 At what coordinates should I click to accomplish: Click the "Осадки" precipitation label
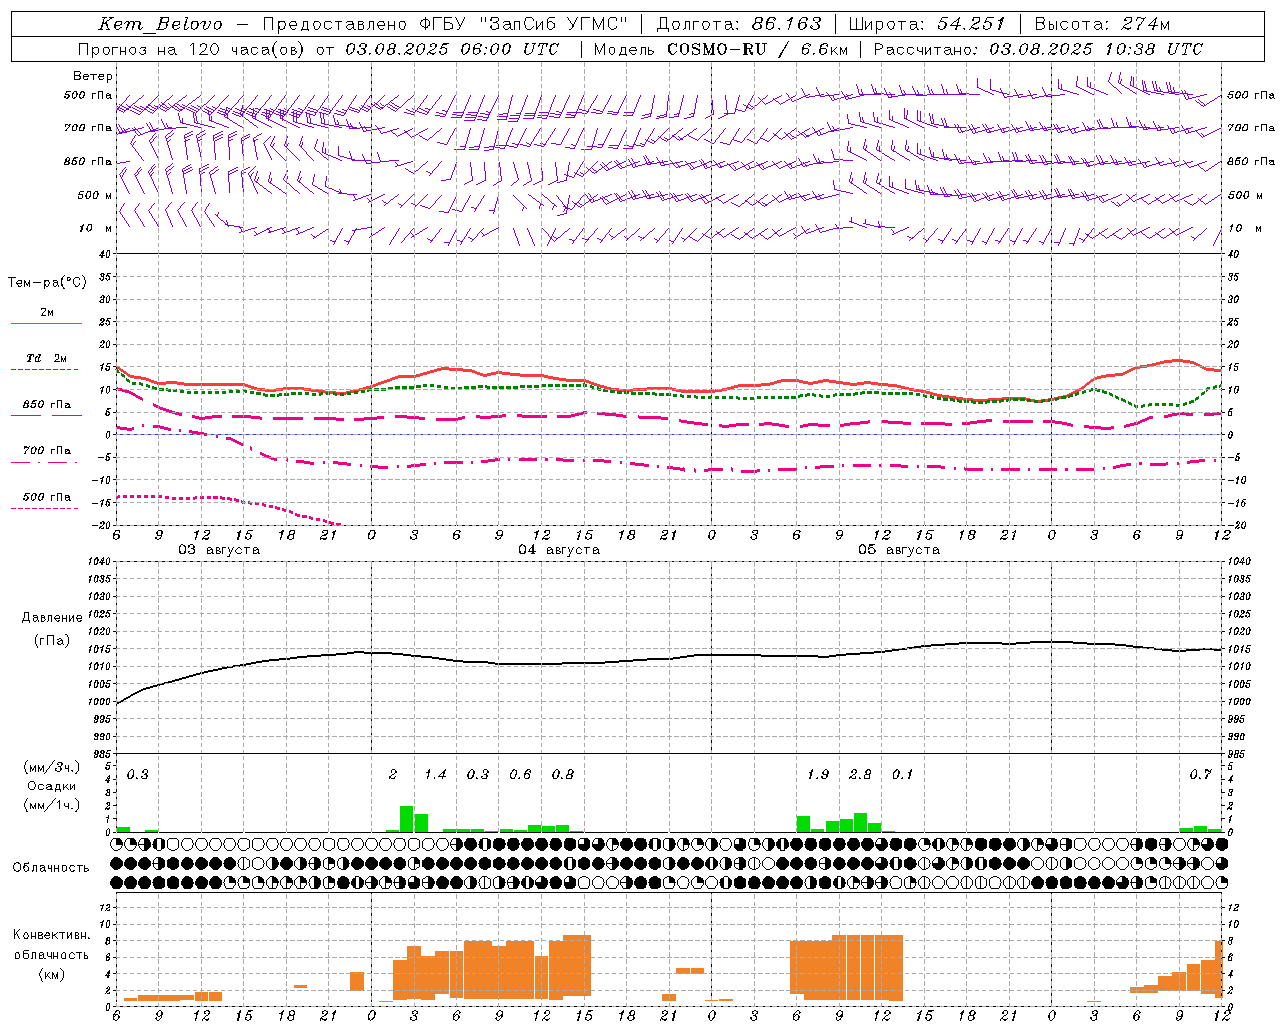point(52,786)
